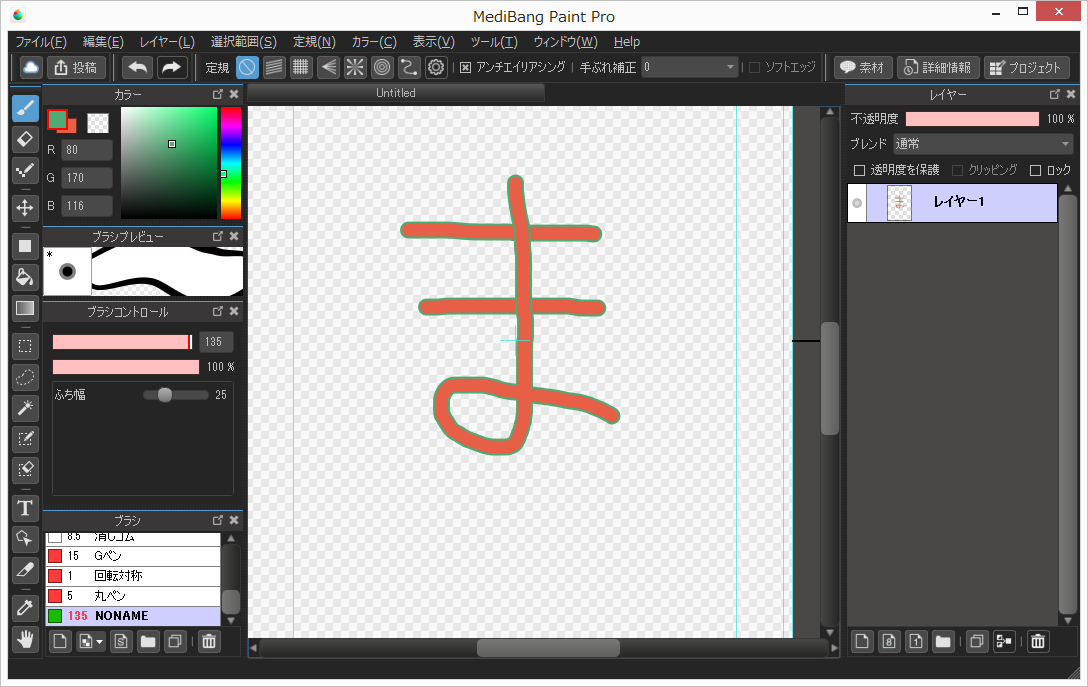Select the Move tool
The width and height of the screenshot is (1088, 687).
point(25,207)
